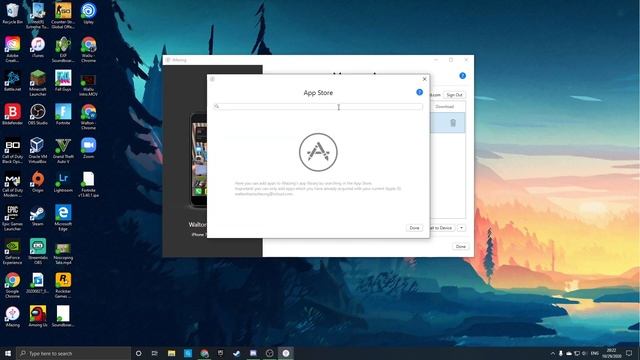The height and width of the screenshot is (360, 640).
Task: Select the iTunes desktop icon
Action: [38, 47]
